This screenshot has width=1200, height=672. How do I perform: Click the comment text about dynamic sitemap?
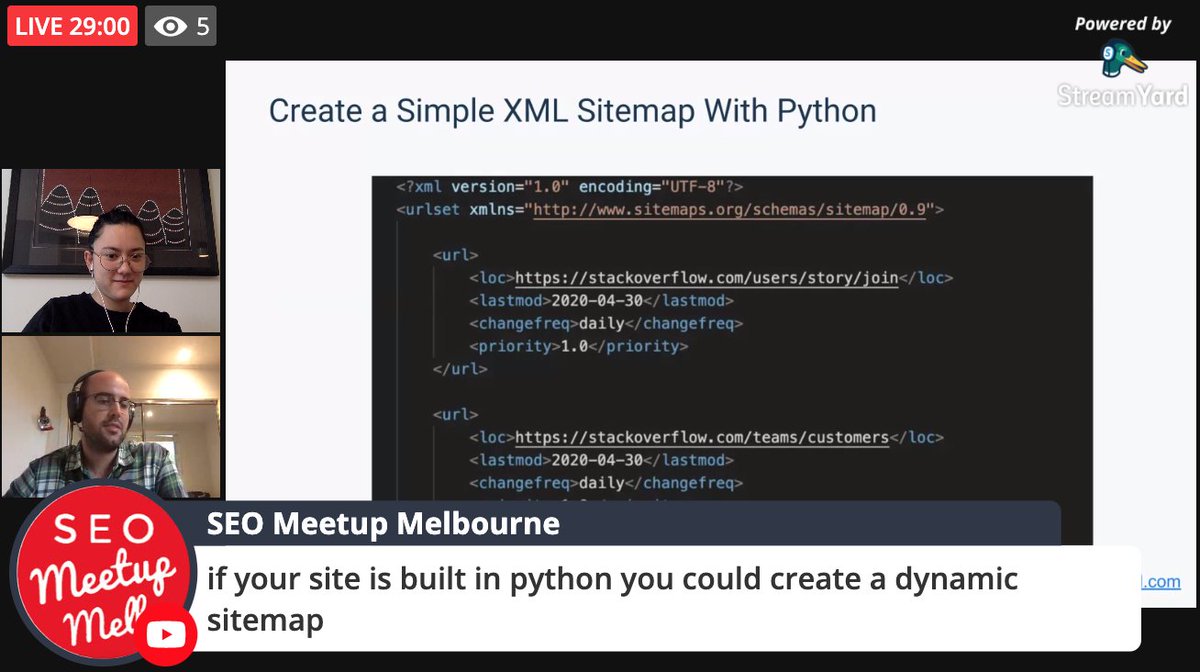pos(612,598)
